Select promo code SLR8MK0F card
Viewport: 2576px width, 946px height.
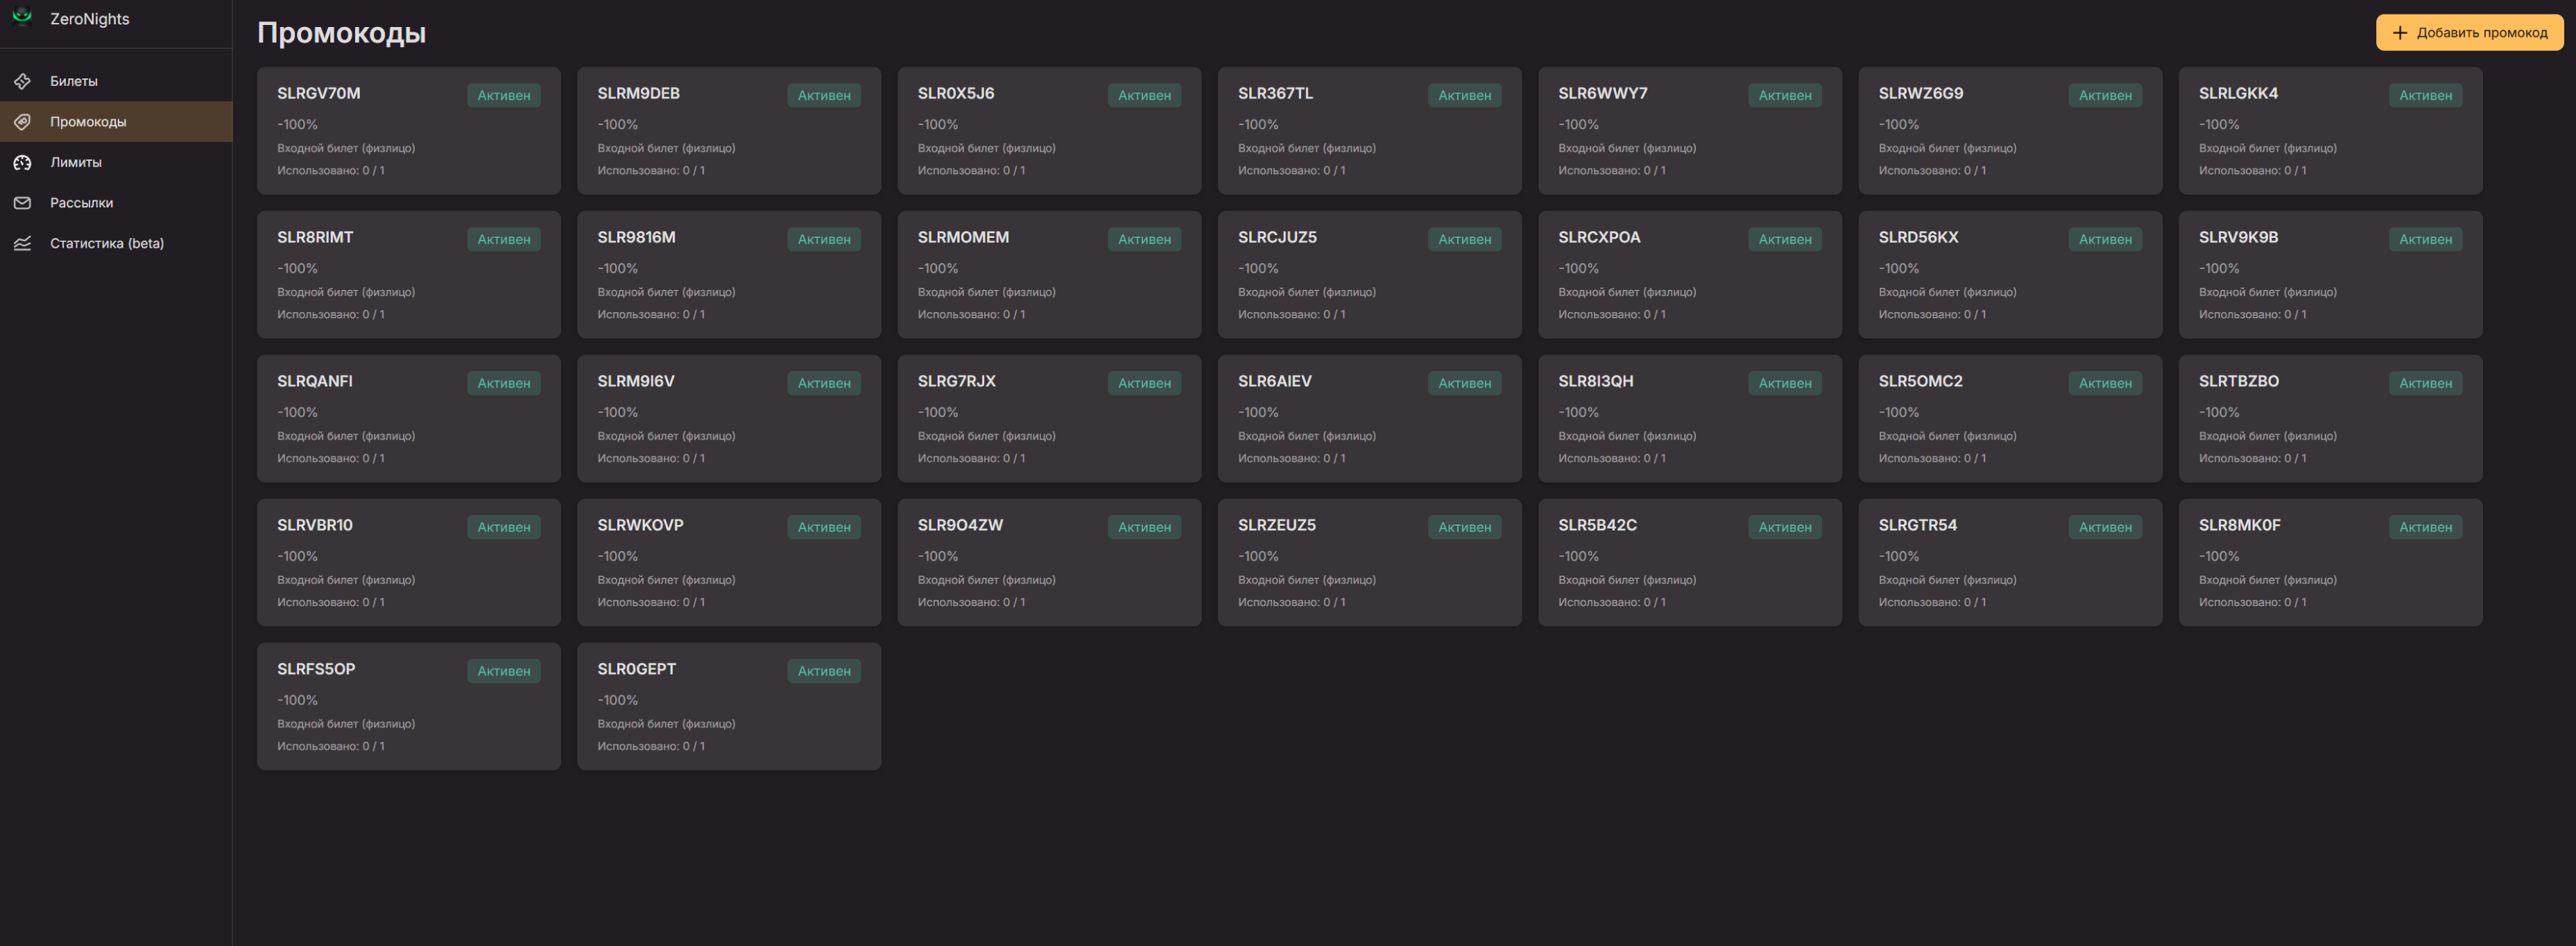coord(2330,563)
